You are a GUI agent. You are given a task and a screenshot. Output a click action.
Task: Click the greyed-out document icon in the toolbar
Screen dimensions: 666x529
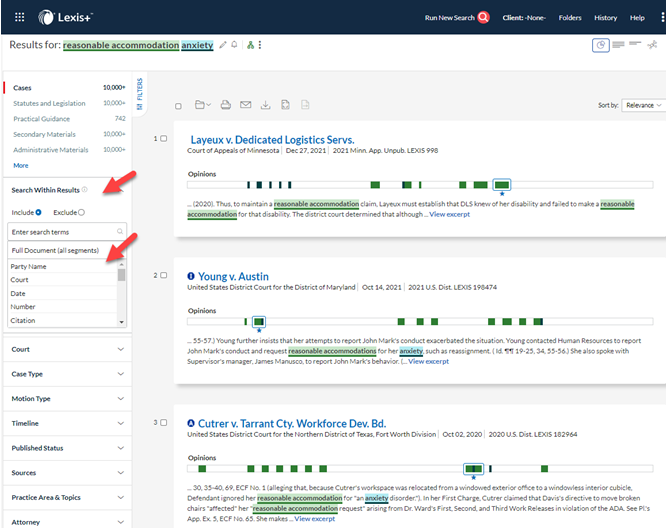tap(305, 105)
